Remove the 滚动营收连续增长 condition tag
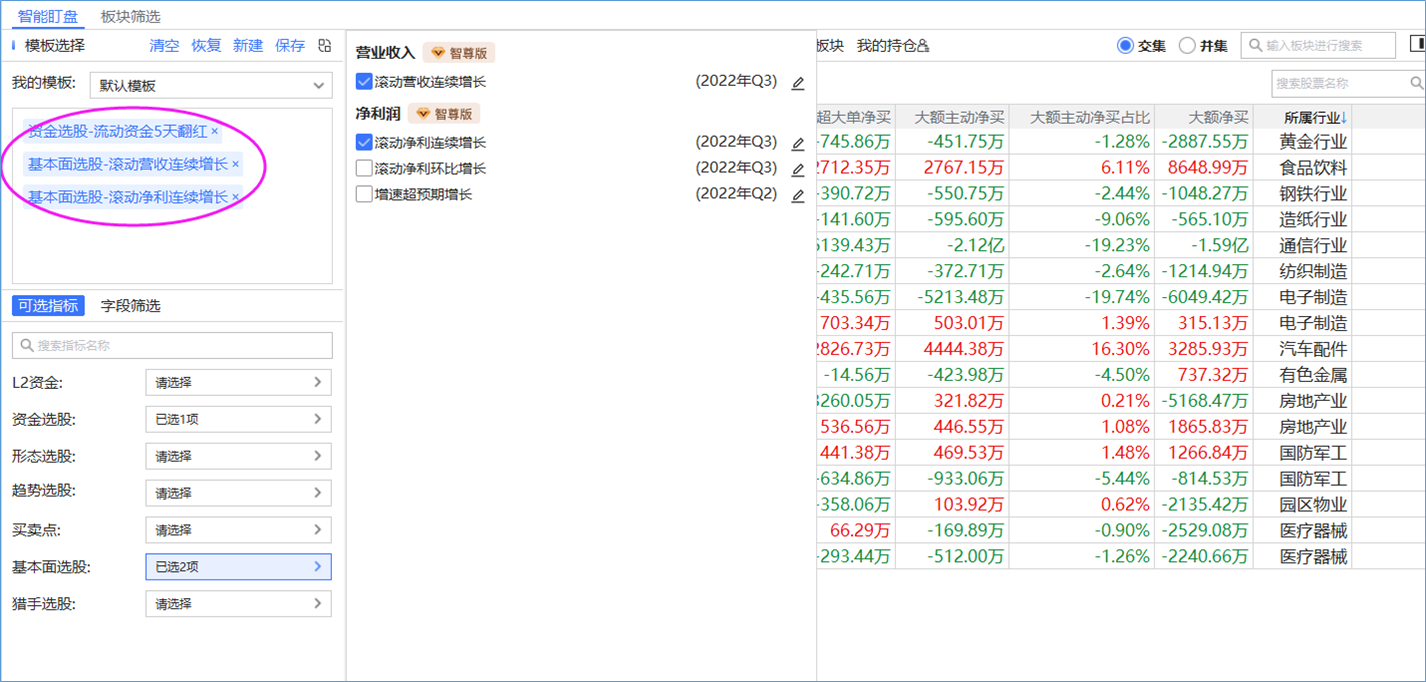 click(235, 164)
